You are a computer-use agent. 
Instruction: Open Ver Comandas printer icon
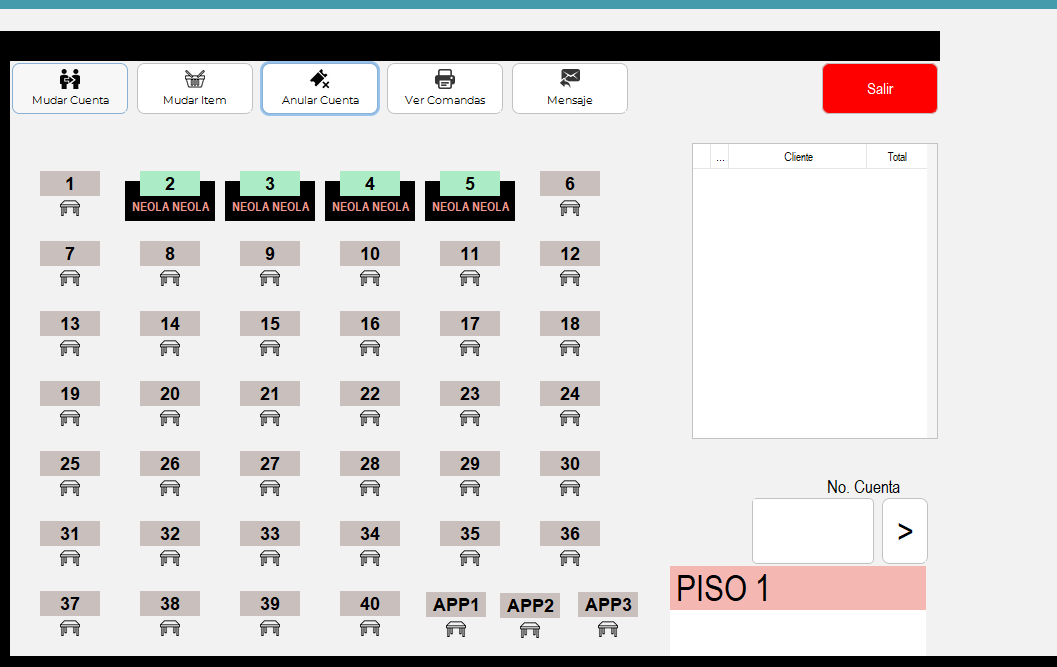coord(445,79)
